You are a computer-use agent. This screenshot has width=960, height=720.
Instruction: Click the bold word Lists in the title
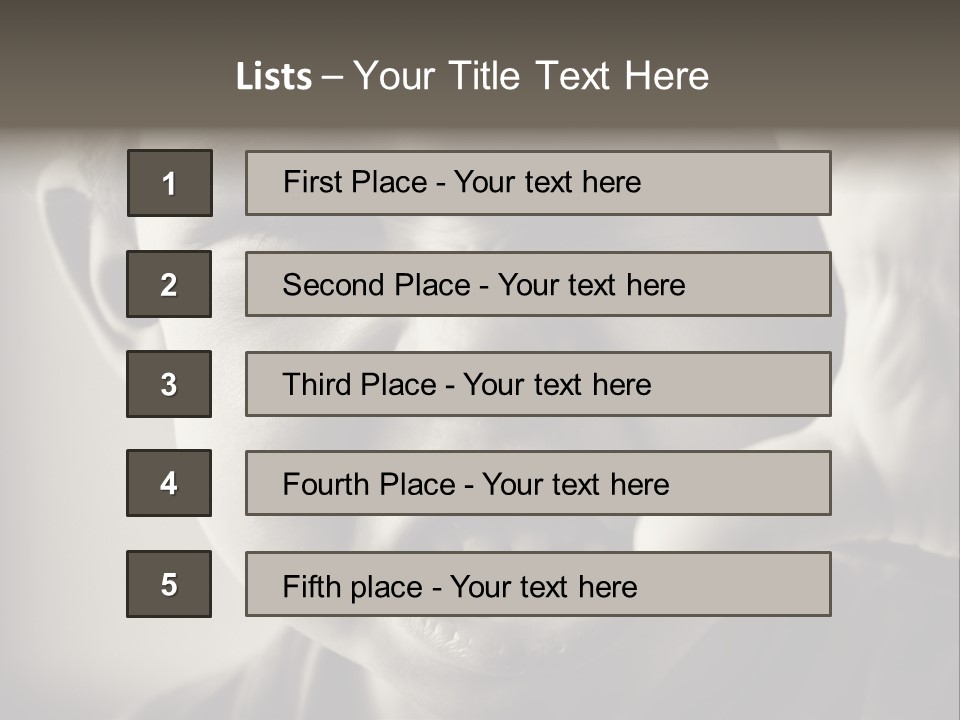273,77
